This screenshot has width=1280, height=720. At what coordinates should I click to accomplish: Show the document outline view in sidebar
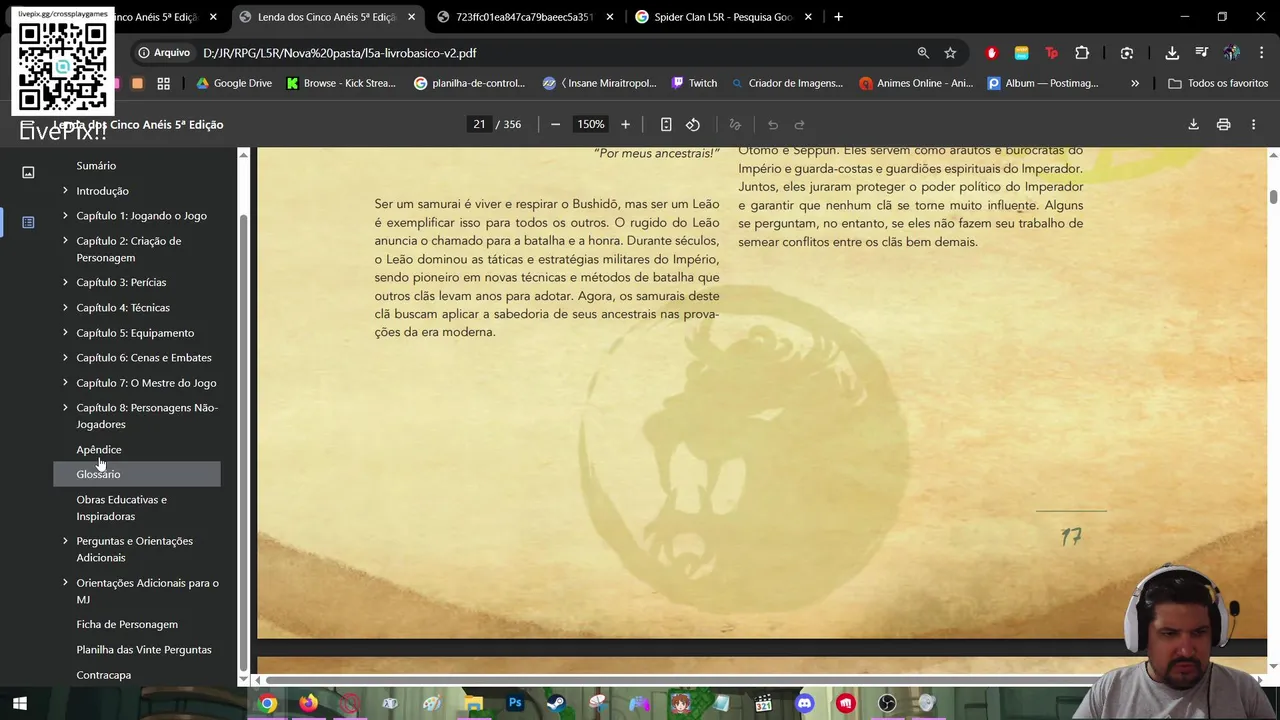click(28, 222)
